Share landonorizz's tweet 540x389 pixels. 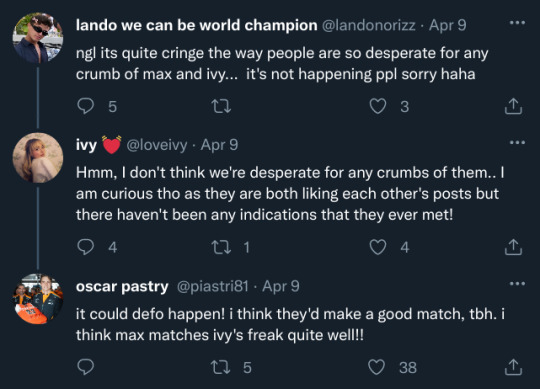point(513,106)
